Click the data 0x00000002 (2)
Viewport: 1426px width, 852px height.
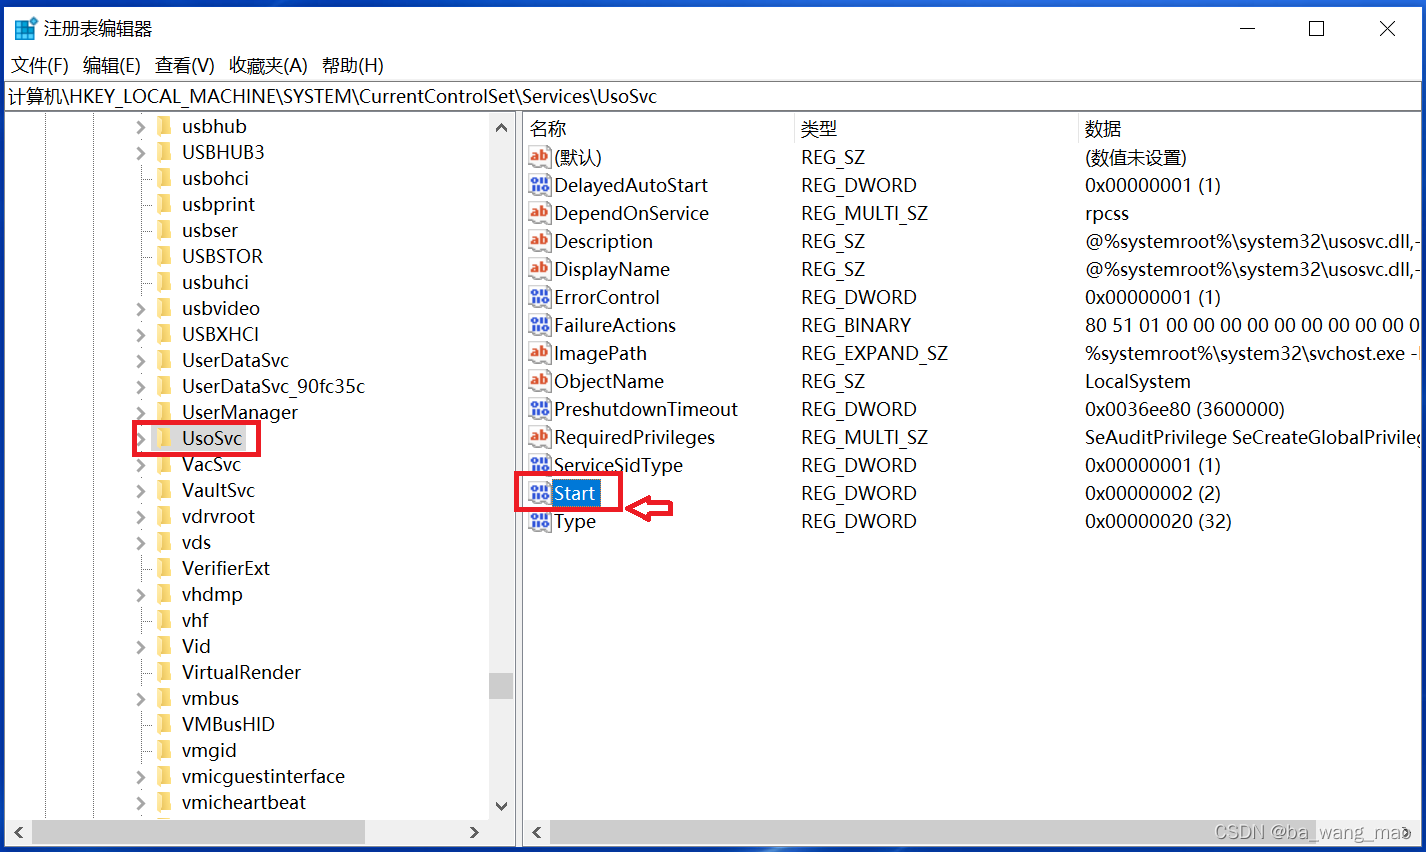coord(1153,493)
